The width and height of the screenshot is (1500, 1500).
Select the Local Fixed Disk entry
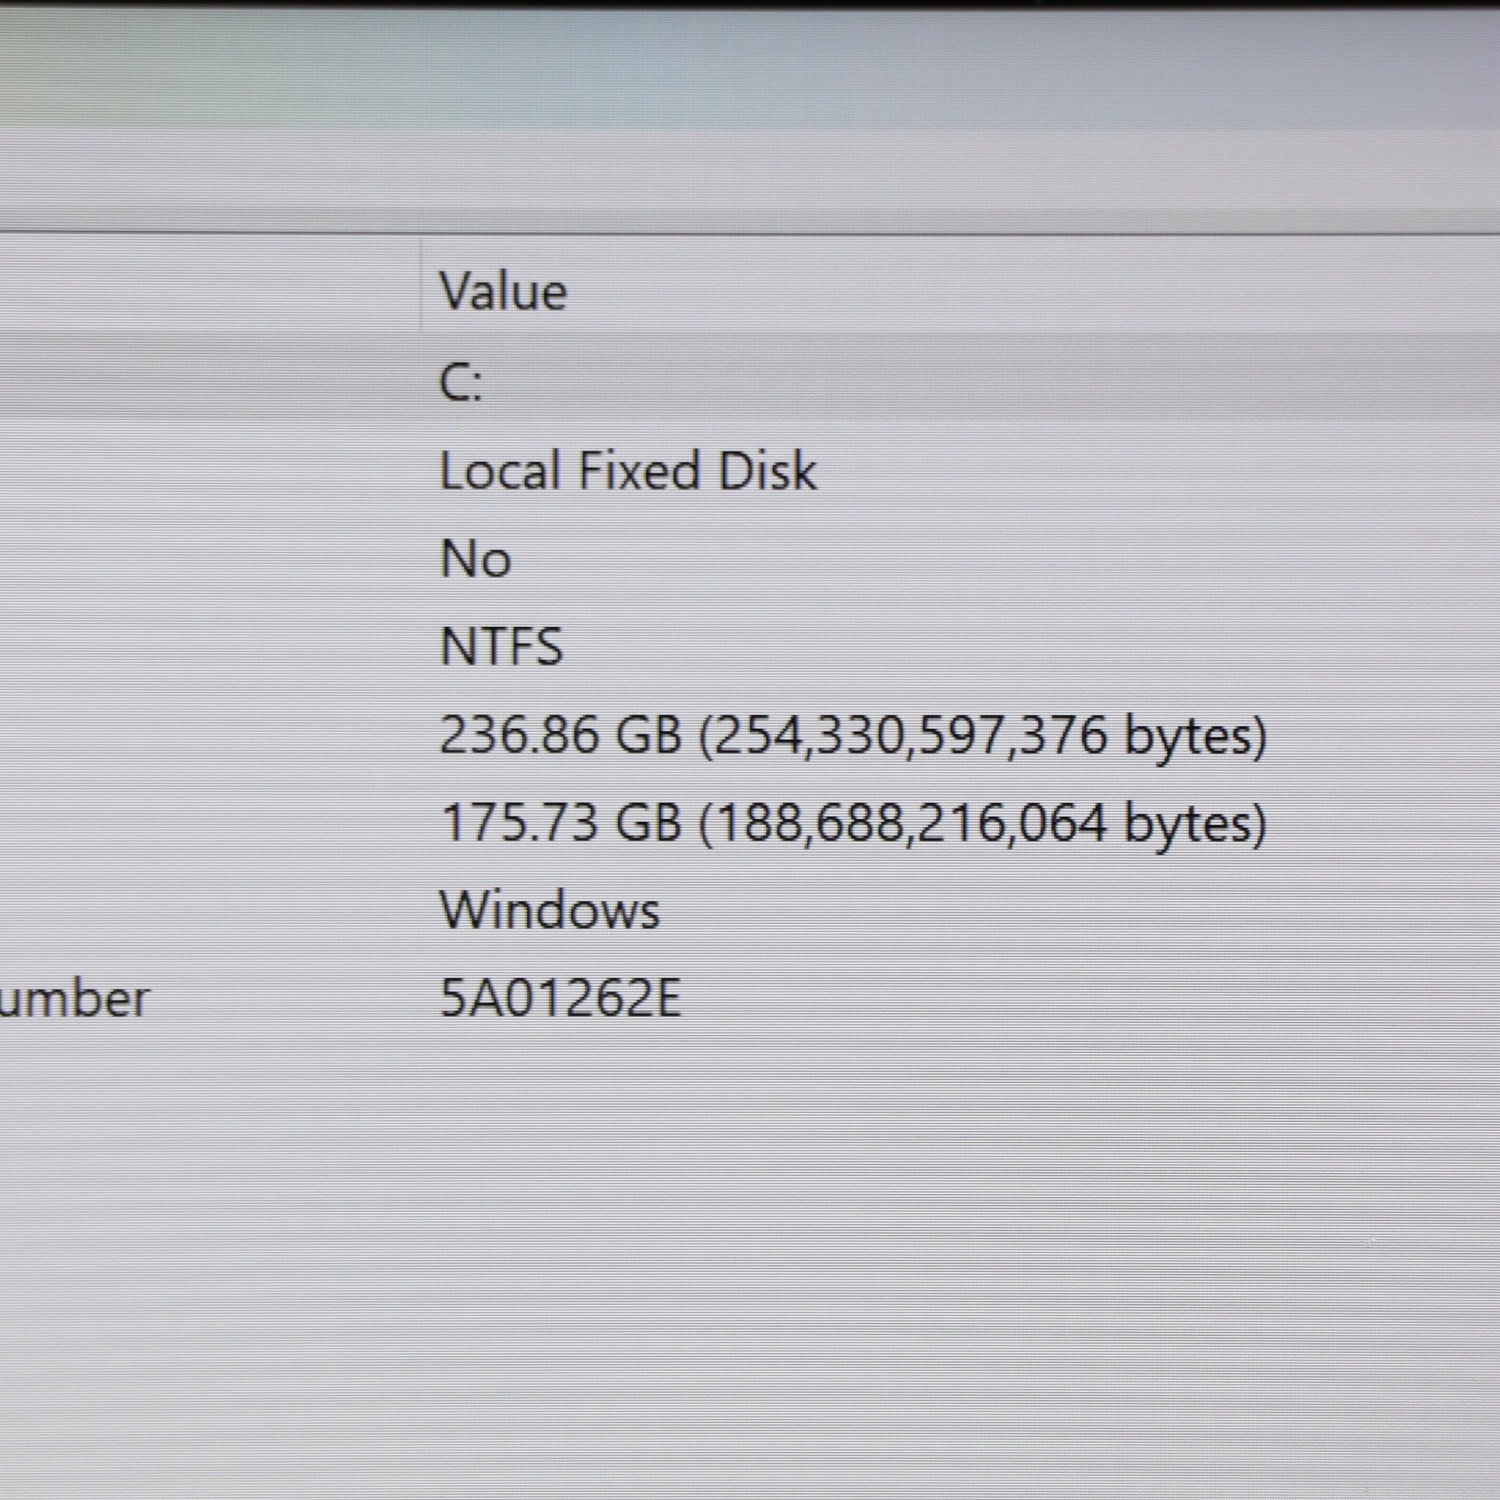click(627, 471)
